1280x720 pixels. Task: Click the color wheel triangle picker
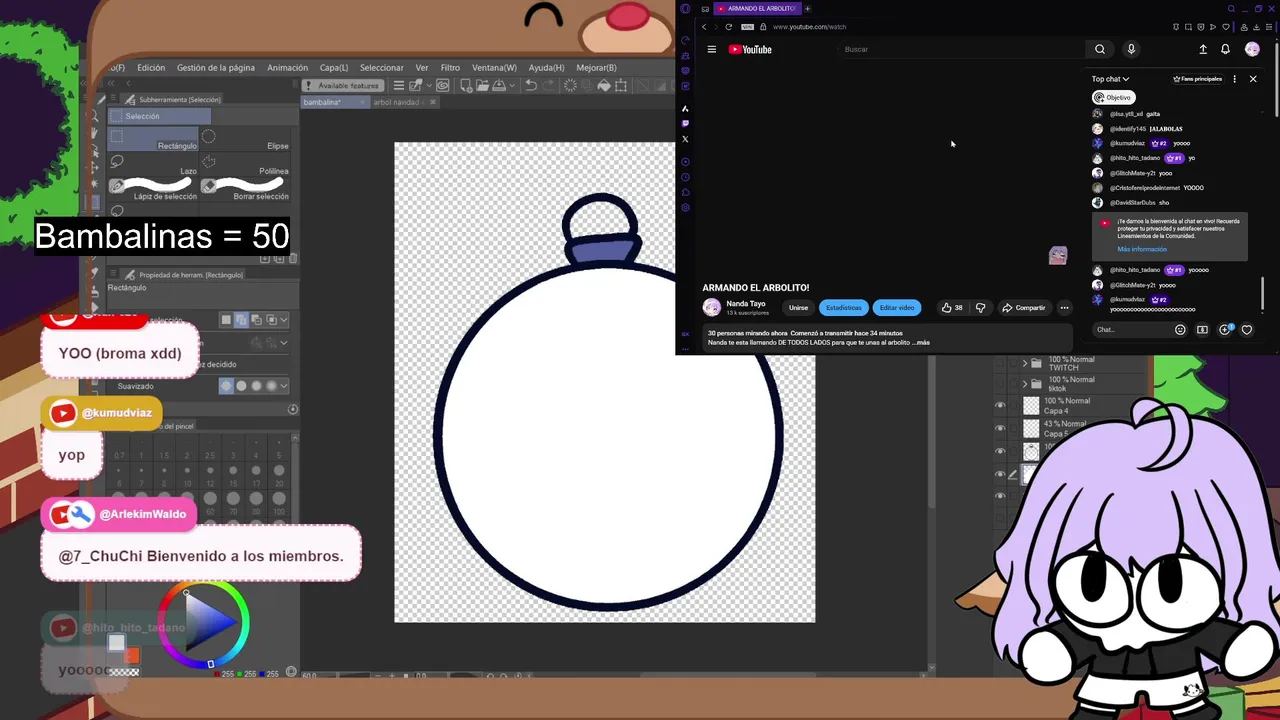click(x=212, y=623)
